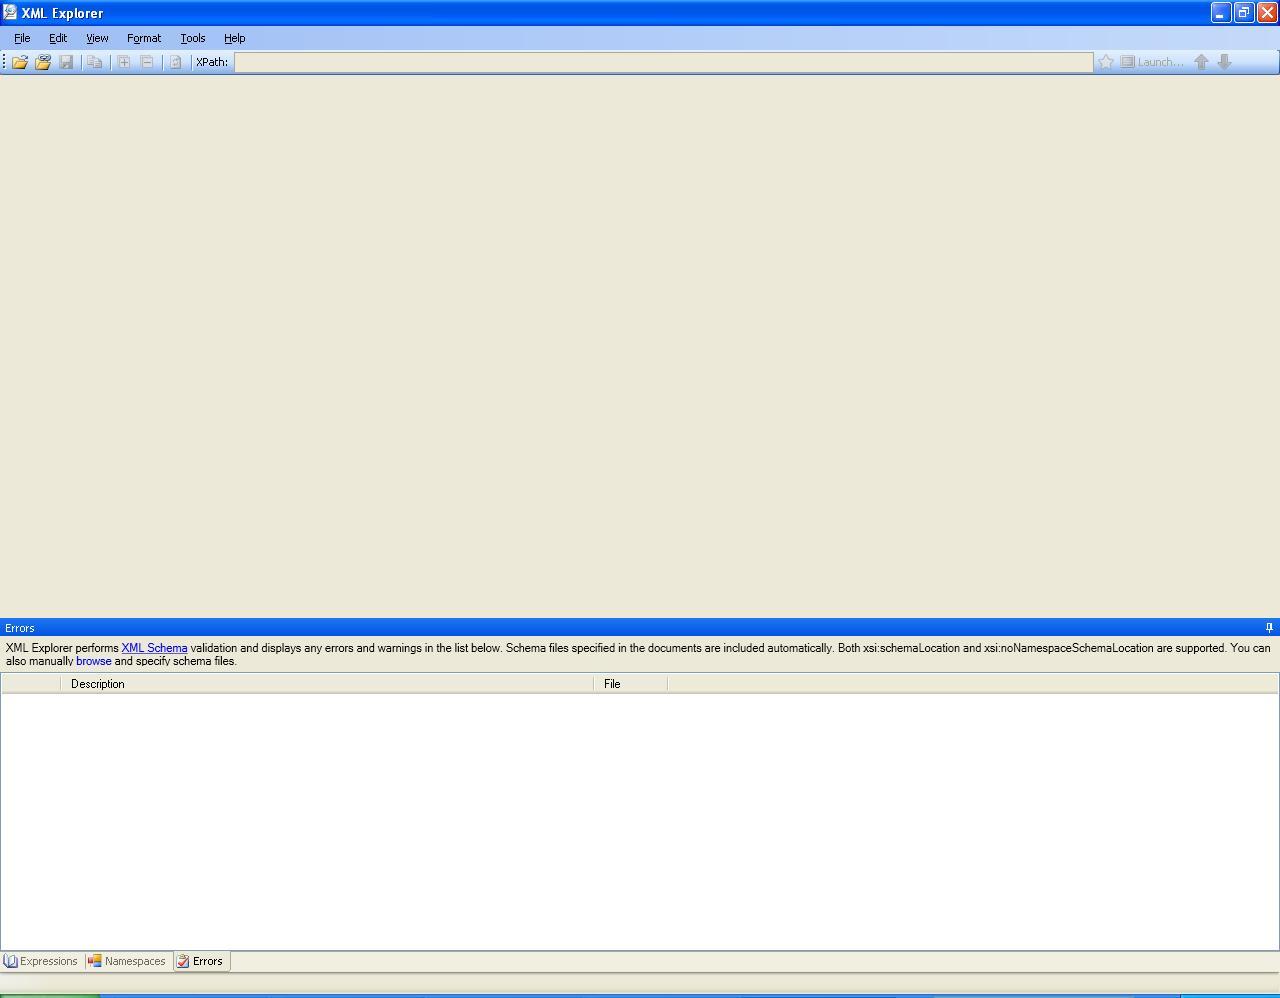This screenshot has height=998, width=1280.
Task: Click the Open URL folder-with-link icon
Action: (43, 62)
